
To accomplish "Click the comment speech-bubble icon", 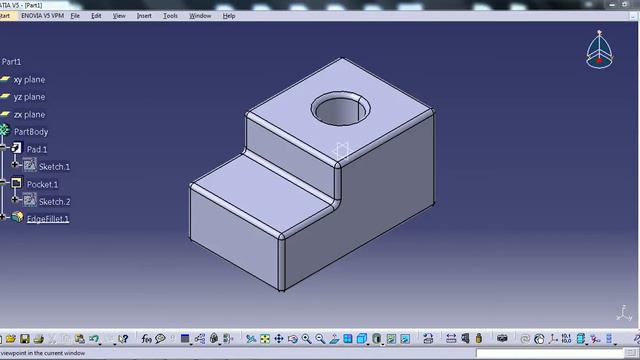I will coord(160,338).
